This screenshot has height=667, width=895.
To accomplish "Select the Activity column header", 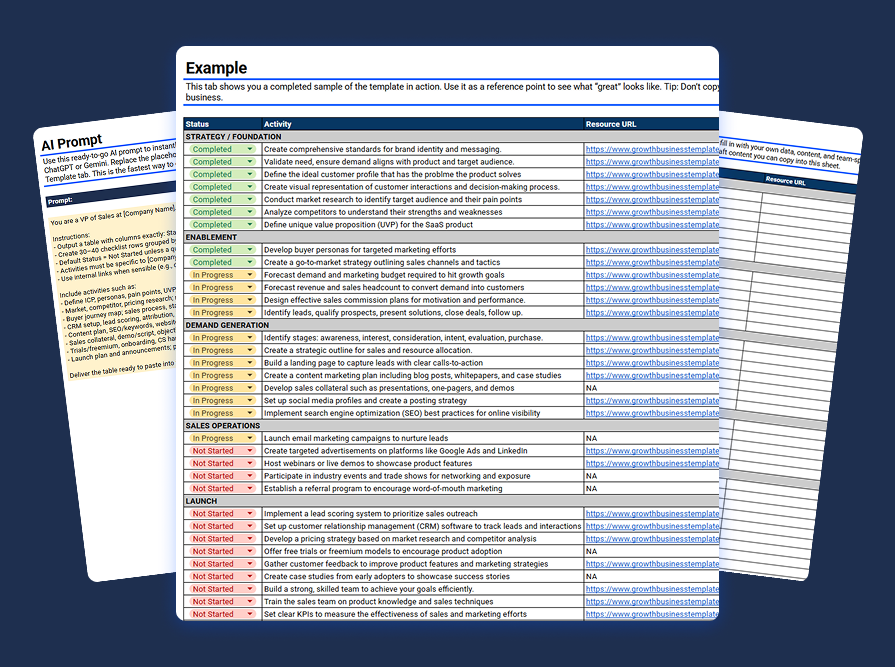I will click(x=422, y=124).
